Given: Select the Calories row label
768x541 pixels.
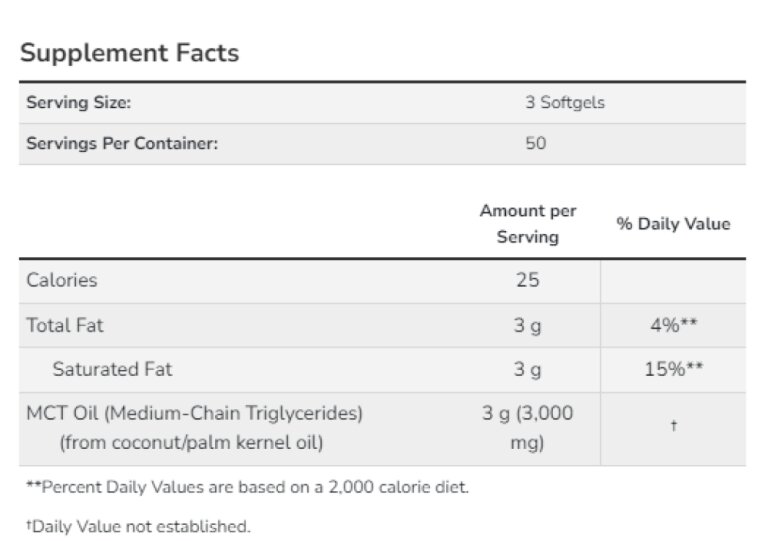Looking at the screenshot, I should point(62,280).
